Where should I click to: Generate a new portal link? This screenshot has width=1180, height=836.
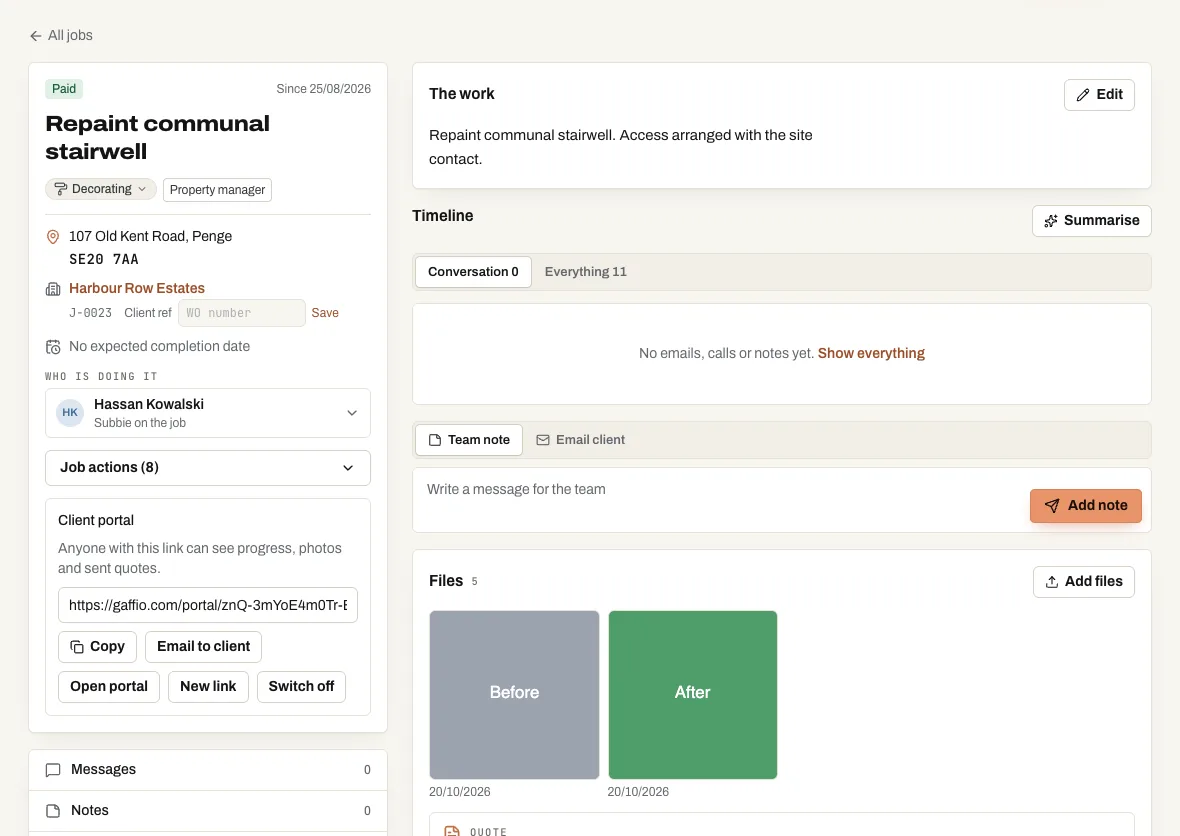tap(208, 687)
